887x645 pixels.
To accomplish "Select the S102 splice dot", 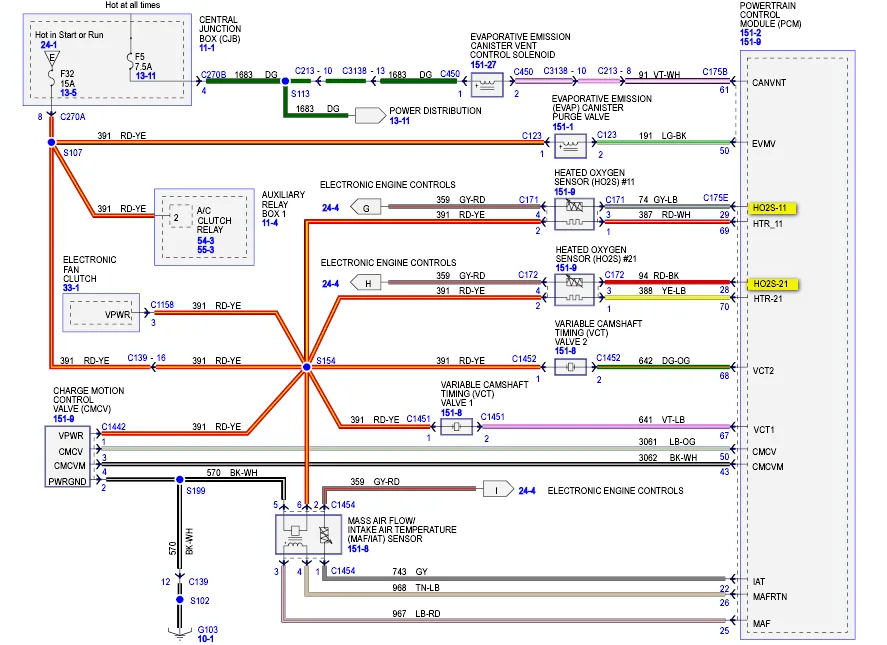I will click(x=180, y=600).
